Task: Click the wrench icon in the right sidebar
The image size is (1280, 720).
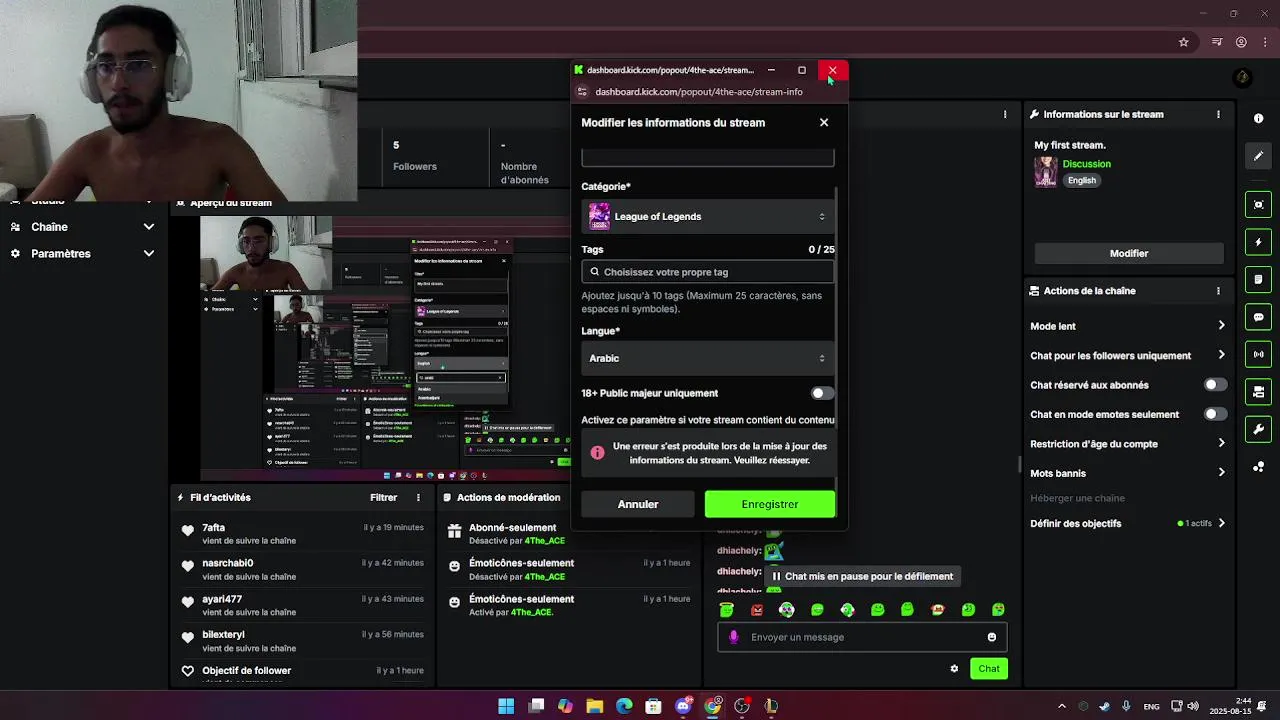Action: point(1258,429)
